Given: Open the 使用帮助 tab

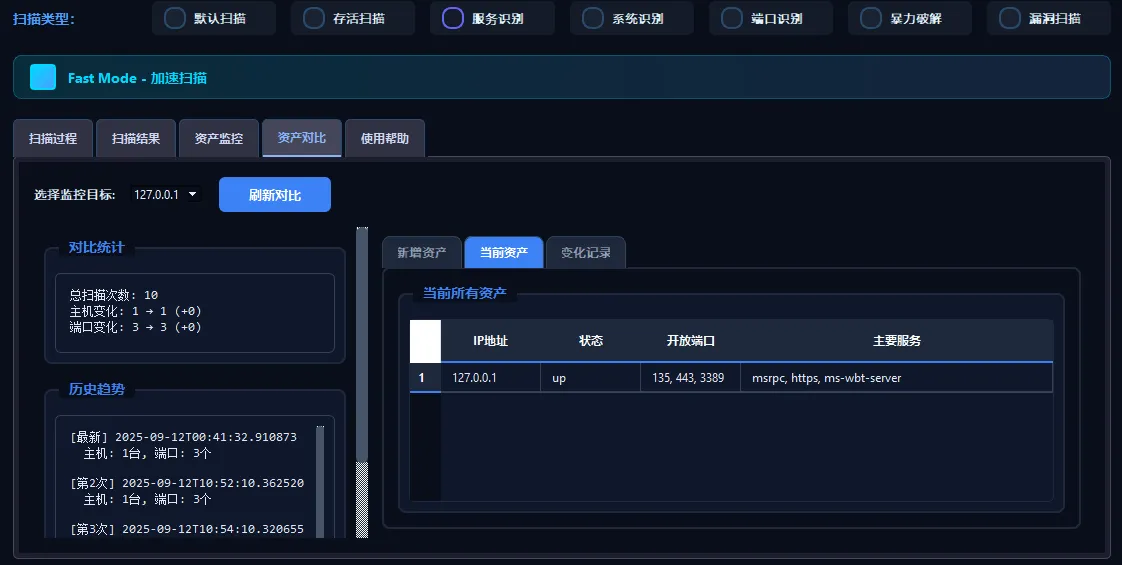Looking at the screenshot, I should (x=385, y=139).
